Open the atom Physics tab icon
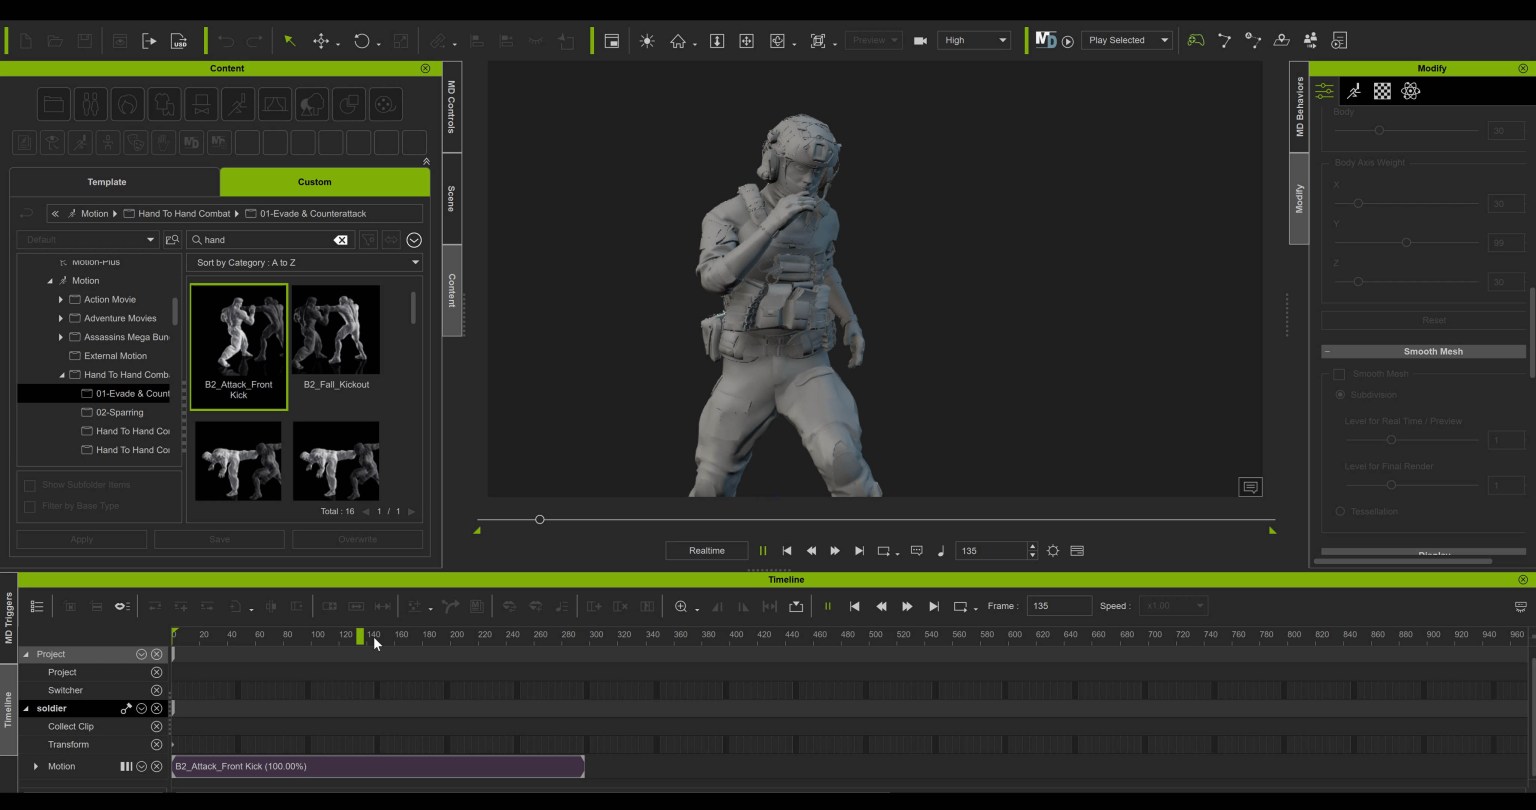 click(x=1411, y=91)
